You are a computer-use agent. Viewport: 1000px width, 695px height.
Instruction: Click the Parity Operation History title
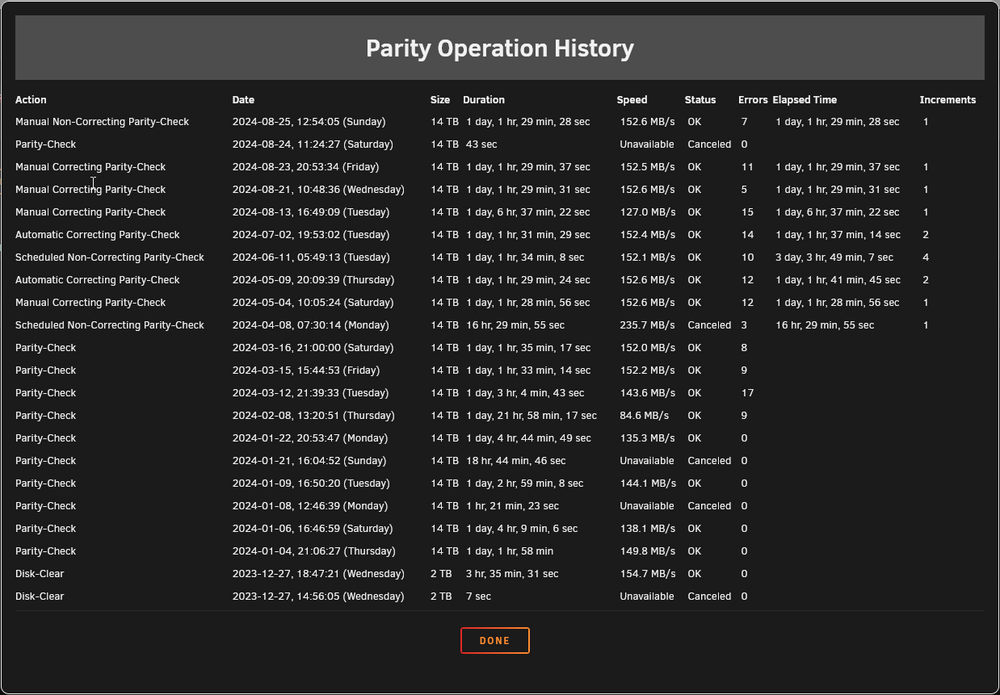point(500,48)
